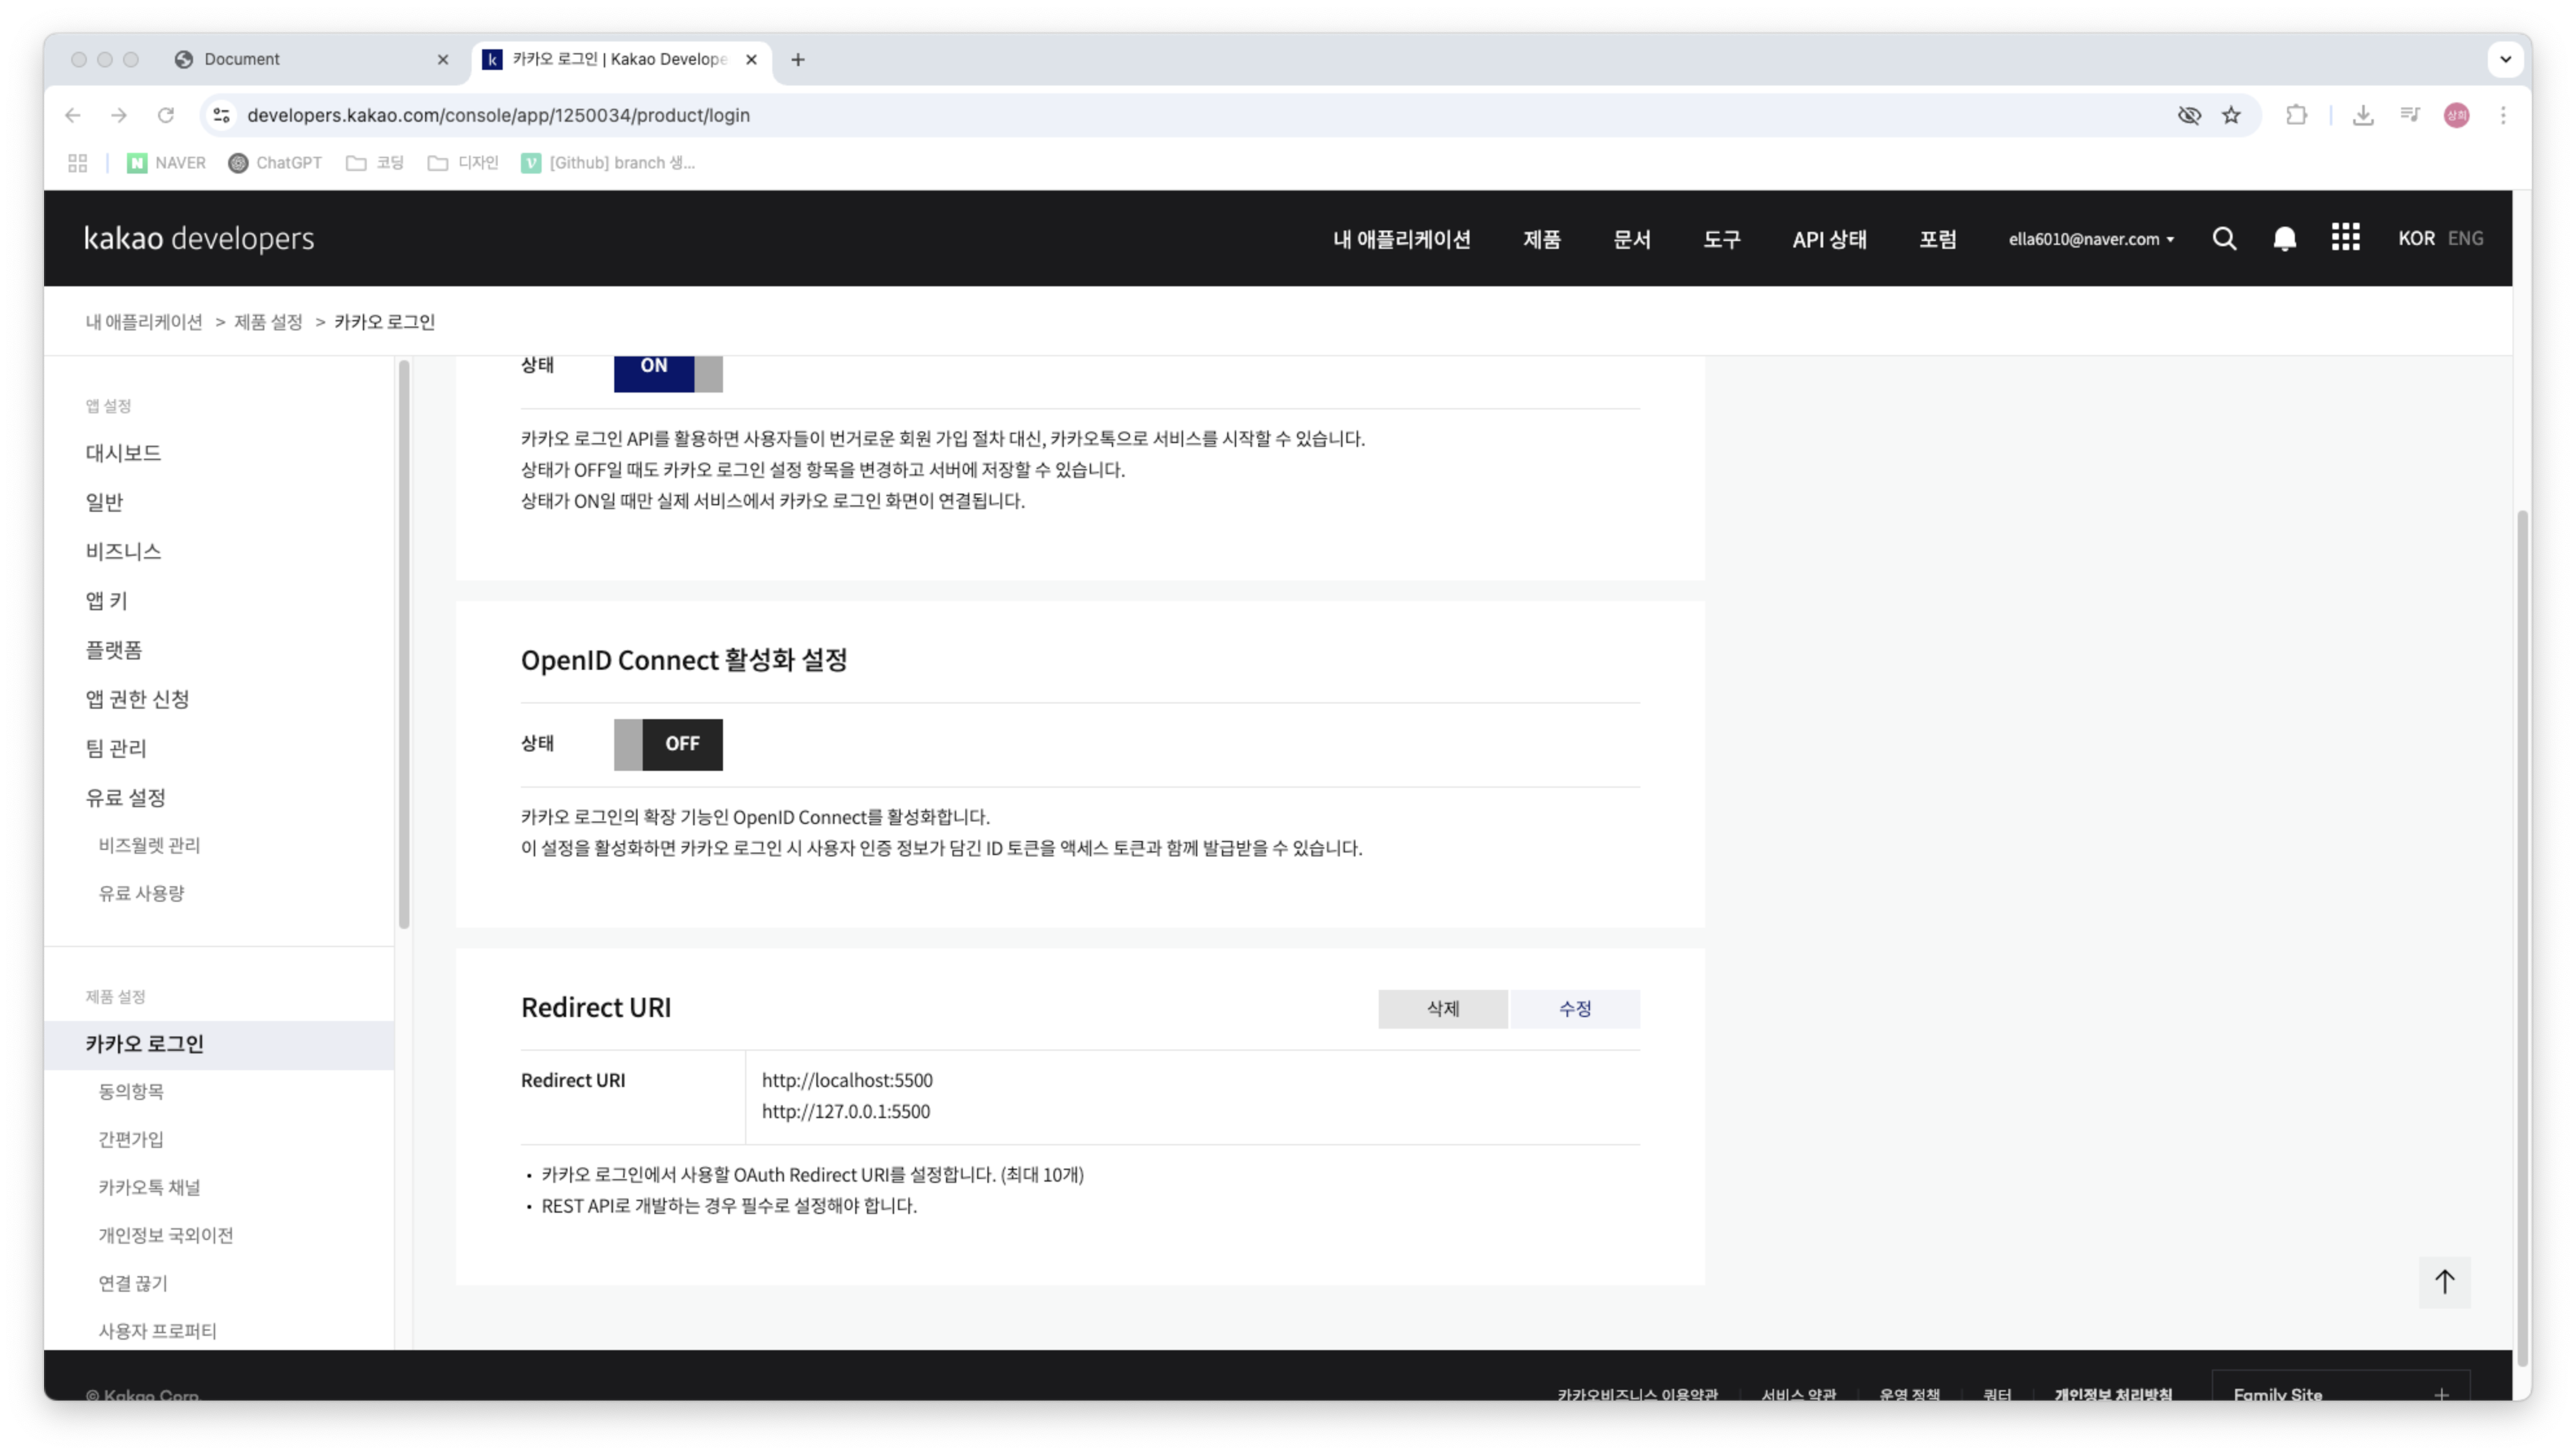Open 간편가입 in sidebar

click(x=131, y=1139)
